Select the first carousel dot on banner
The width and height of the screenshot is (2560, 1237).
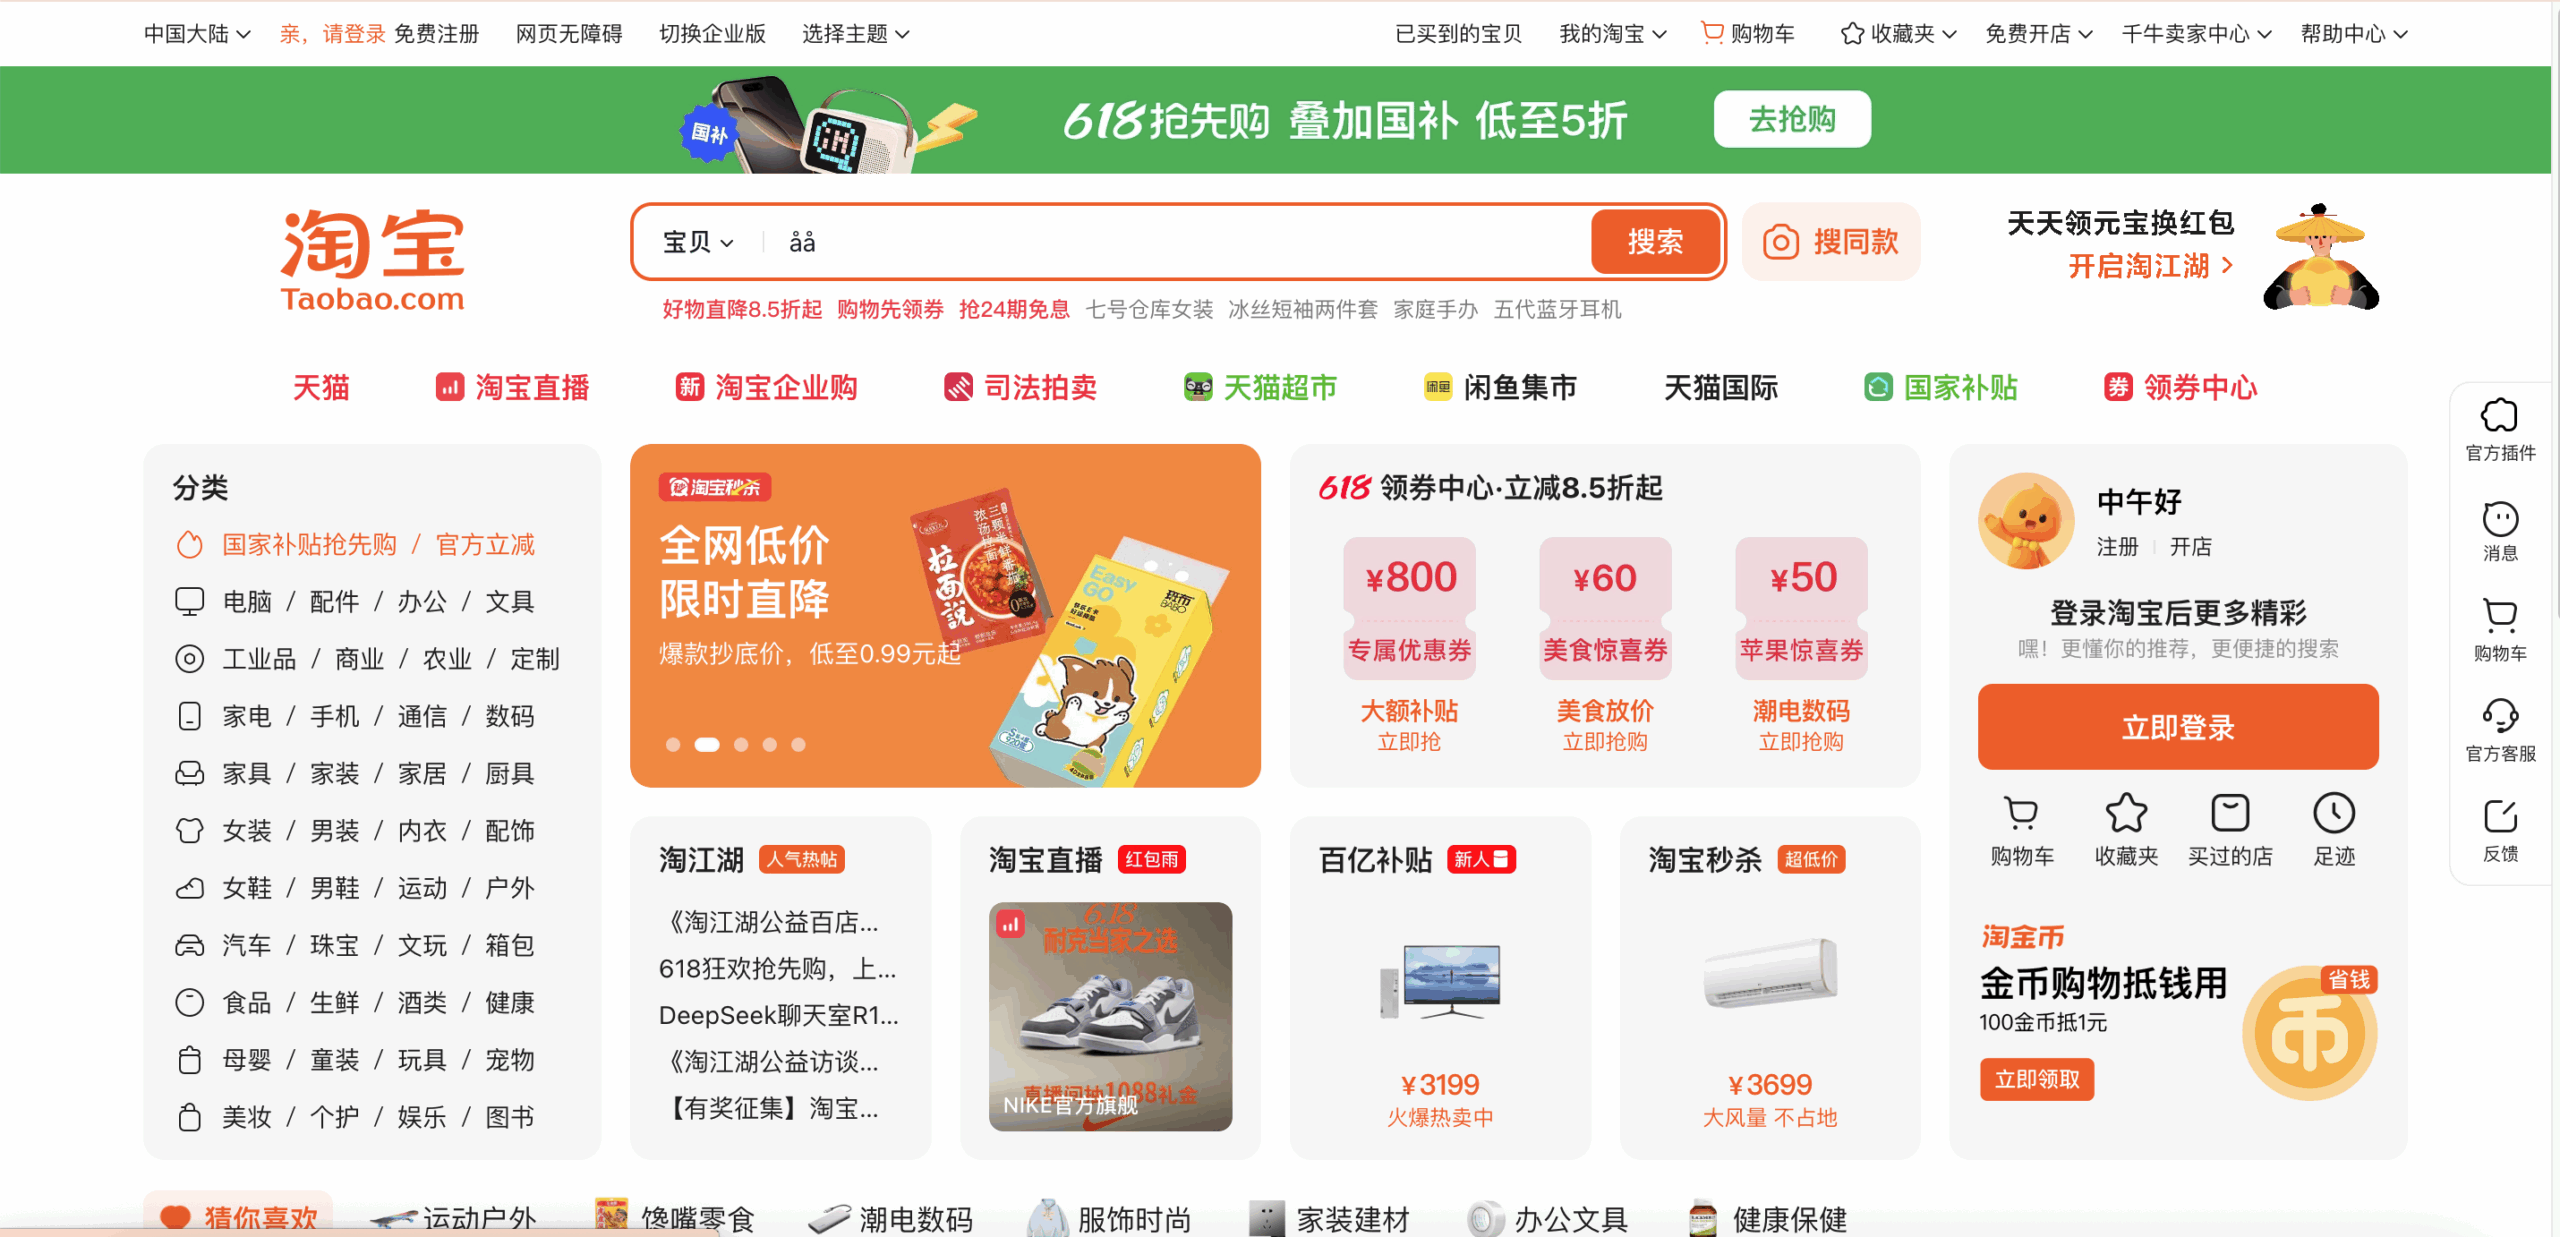click(673, 744)
